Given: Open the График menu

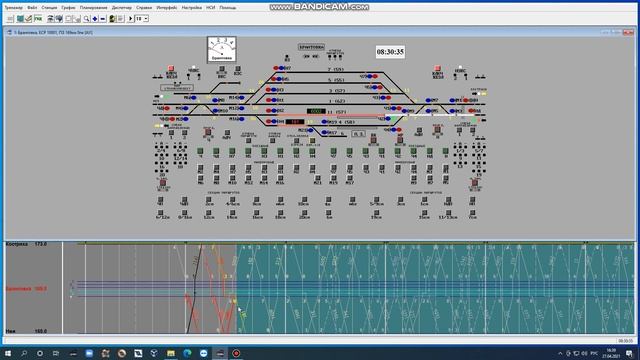Looking at the screenshot, I should (x=69, y=7).
